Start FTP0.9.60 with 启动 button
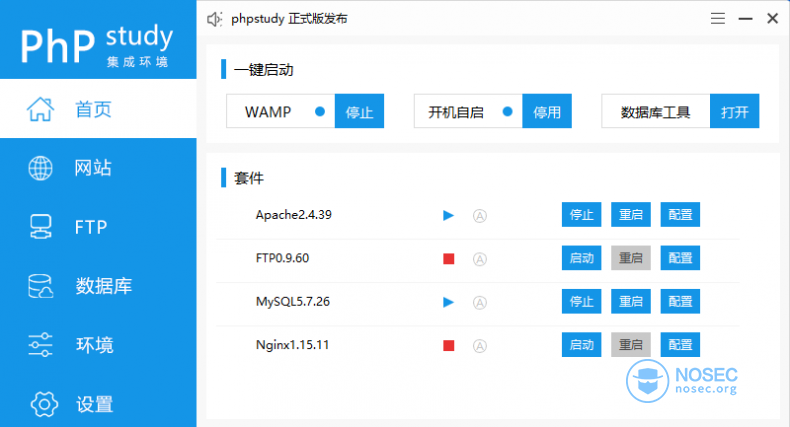Viewport: 790px width, 427px height. 581,258
